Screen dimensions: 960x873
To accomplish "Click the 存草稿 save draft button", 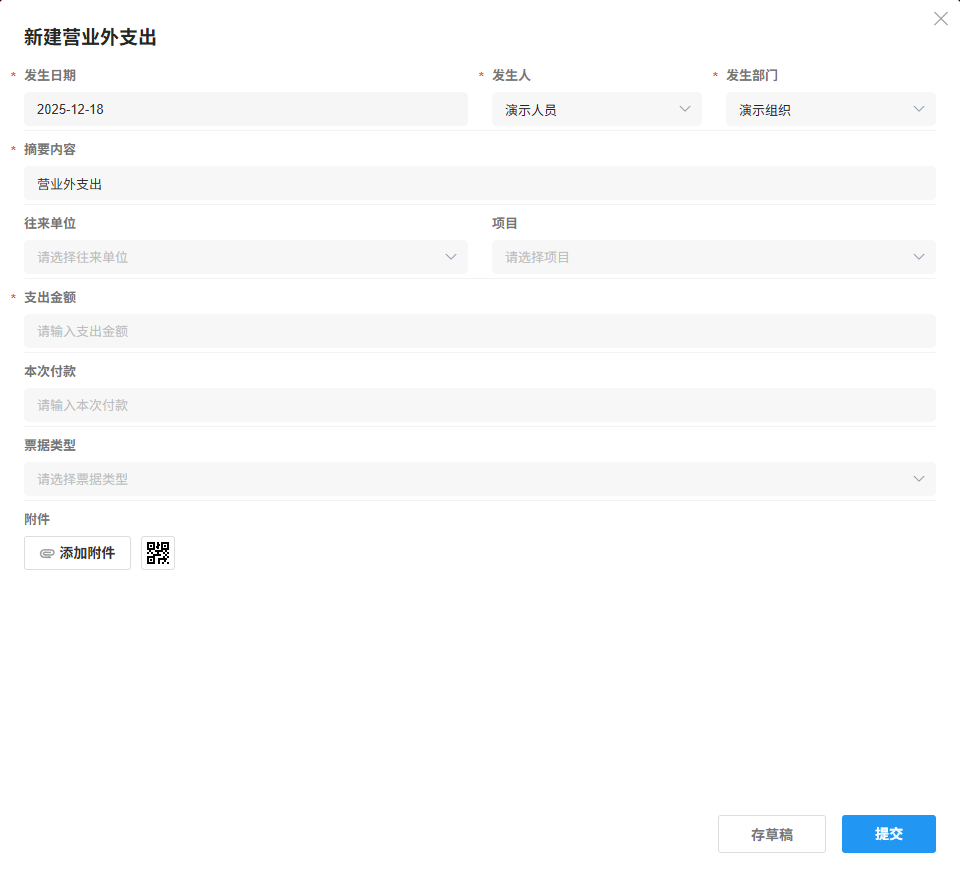I will click(x=771, y=833).
